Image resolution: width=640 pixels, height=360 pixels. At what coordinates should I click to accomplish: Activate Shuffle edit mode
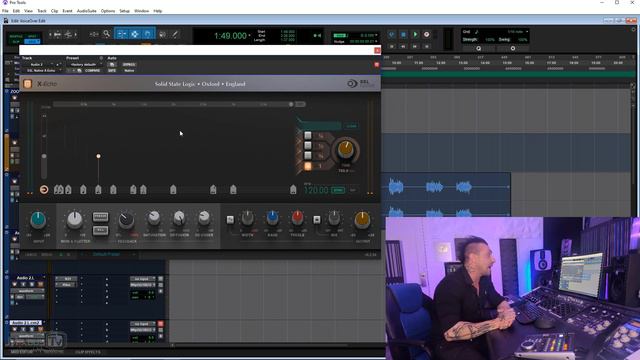click(x=16, y=36)
